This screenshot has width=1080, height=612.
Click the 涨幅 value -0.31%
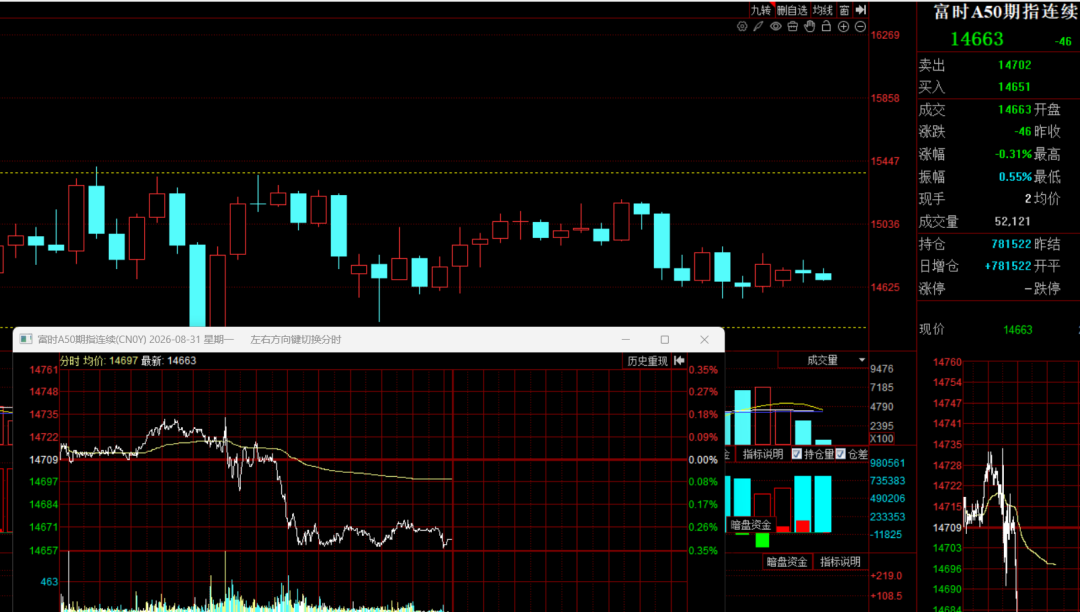click(1012, 154)
